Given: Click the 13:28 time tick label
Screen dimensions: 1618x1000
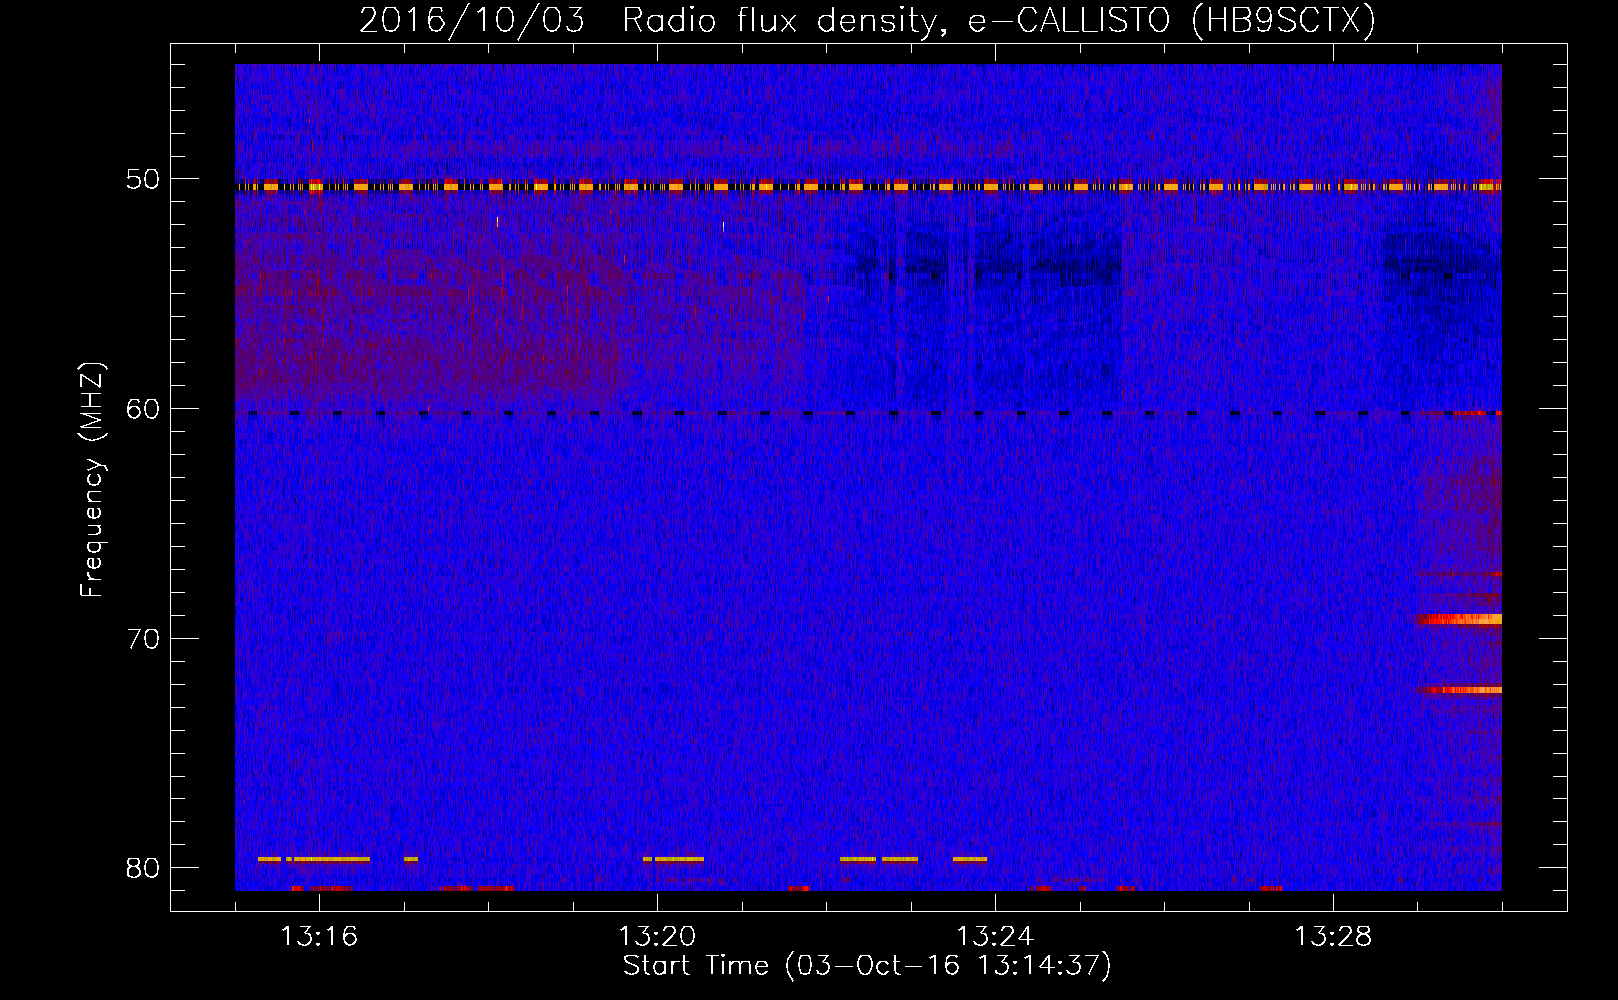Looking at the screenshot, I should pyautogui.click(x=1333, y=936).
